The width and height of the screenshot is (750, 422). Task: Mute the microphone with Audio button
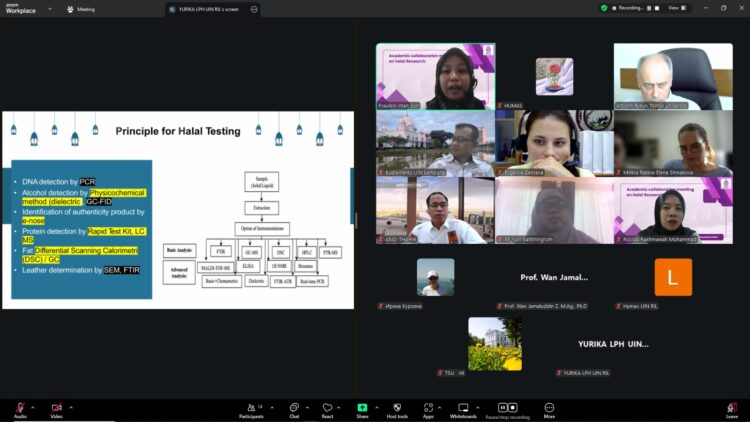pos(20,408)
